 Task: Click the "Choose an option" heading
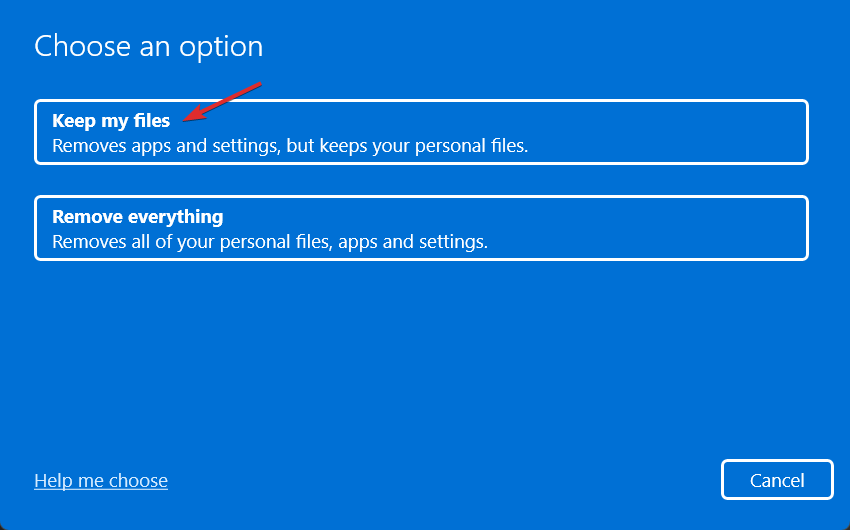[149, 46]
